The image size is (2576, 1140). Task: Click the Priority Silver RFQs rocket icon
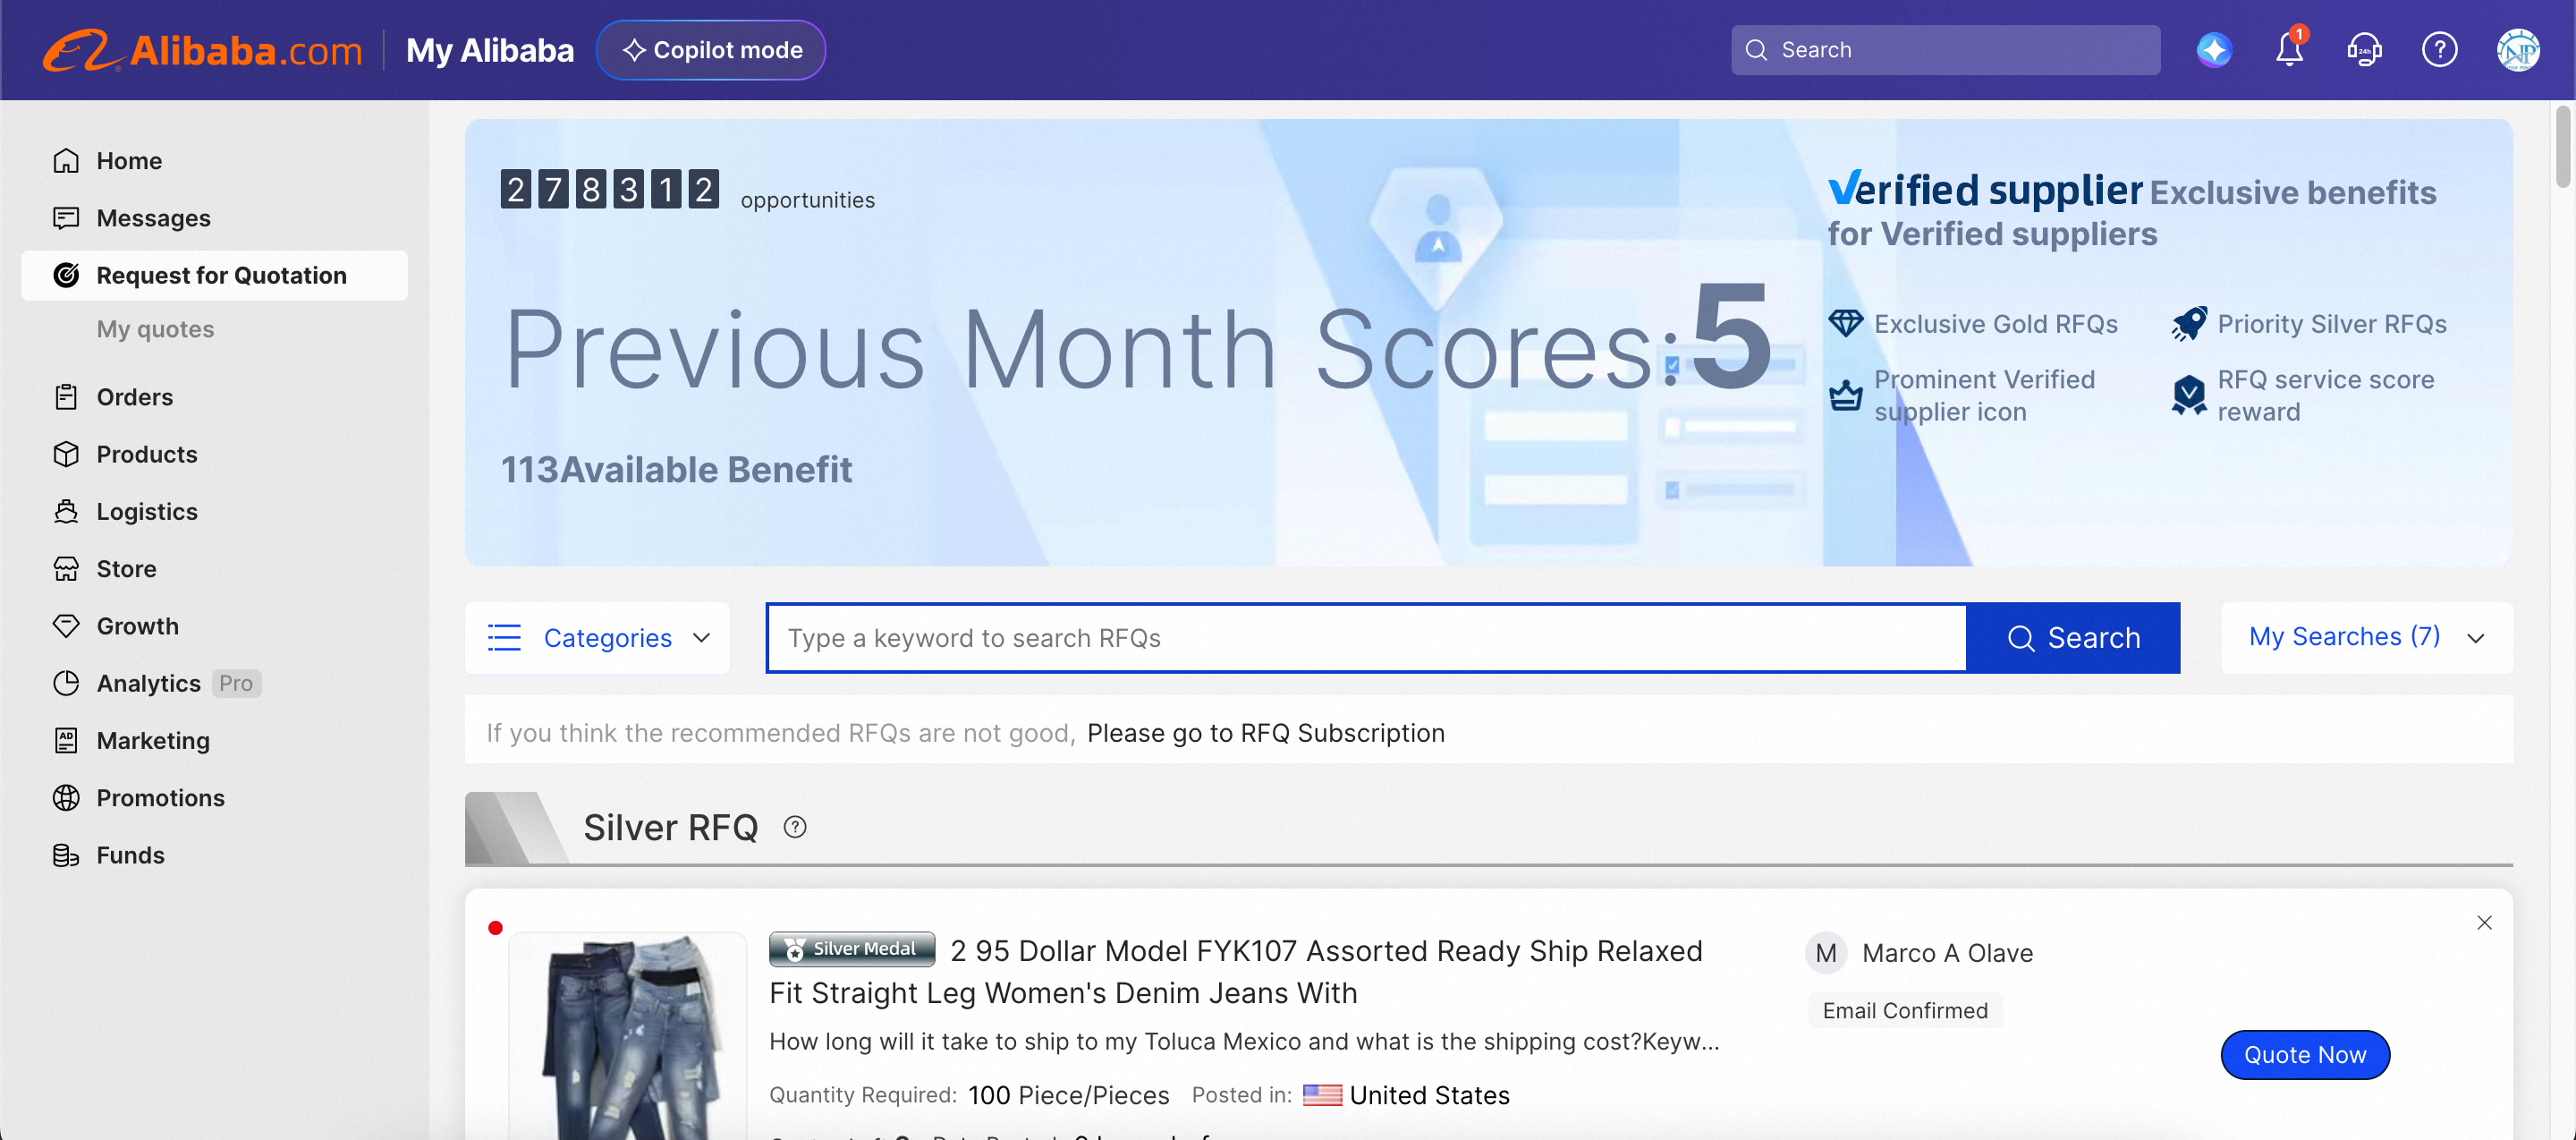[x=2189, y=324]
